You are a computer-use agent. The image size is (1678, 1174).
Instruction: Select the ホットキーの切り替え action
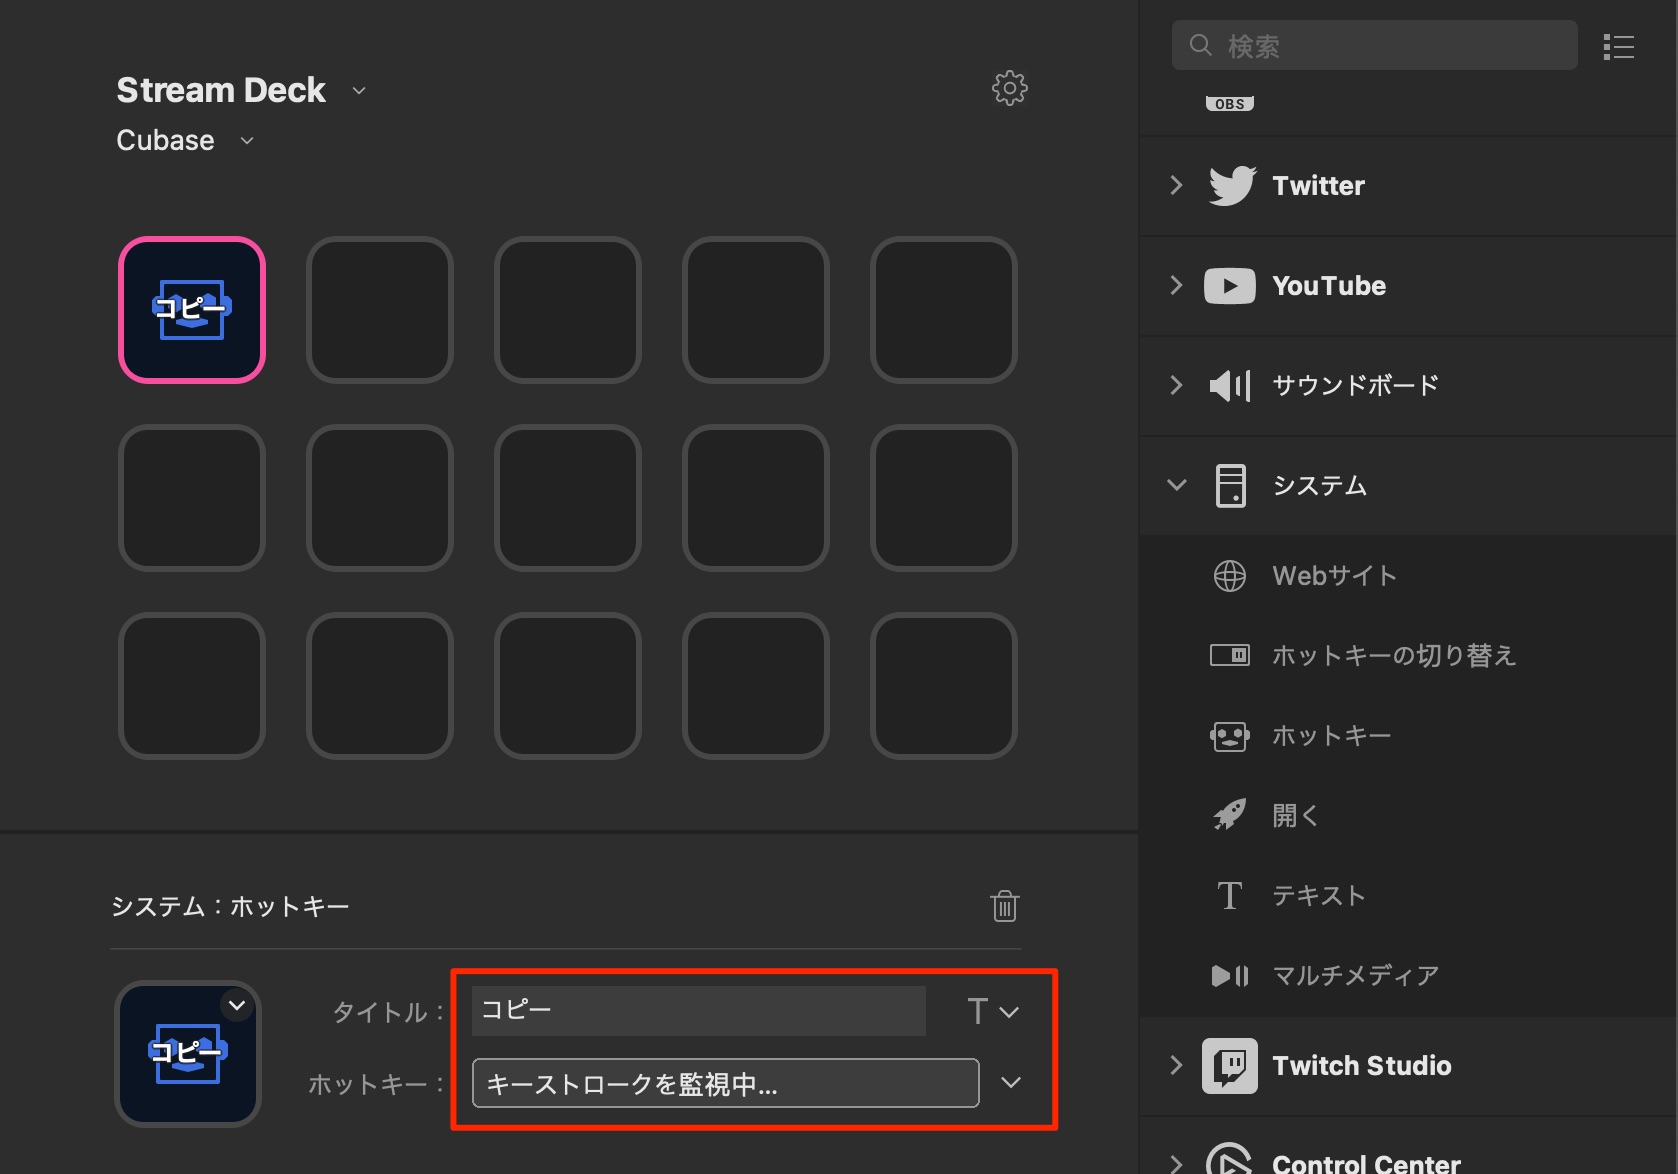point(1408,655)
